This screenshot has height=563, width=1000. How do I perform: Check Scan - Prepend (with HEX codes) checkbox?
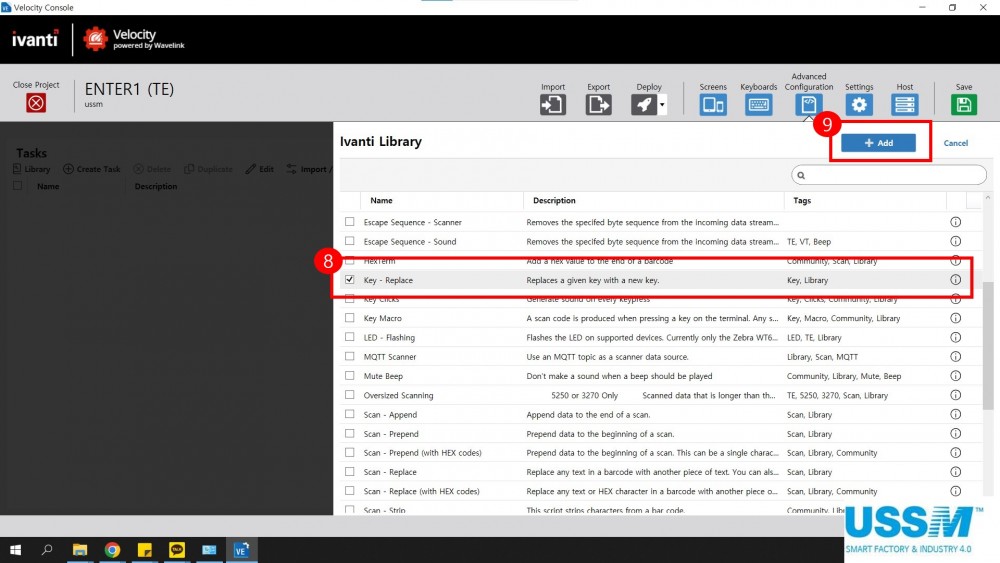[x=349, y=452]
